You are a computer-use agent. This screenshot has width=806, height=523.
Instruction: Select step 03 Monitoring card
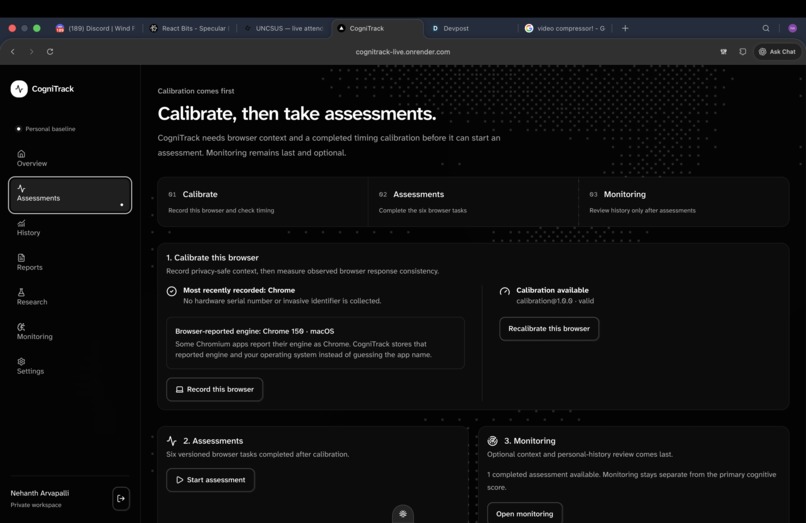point(684,202)
